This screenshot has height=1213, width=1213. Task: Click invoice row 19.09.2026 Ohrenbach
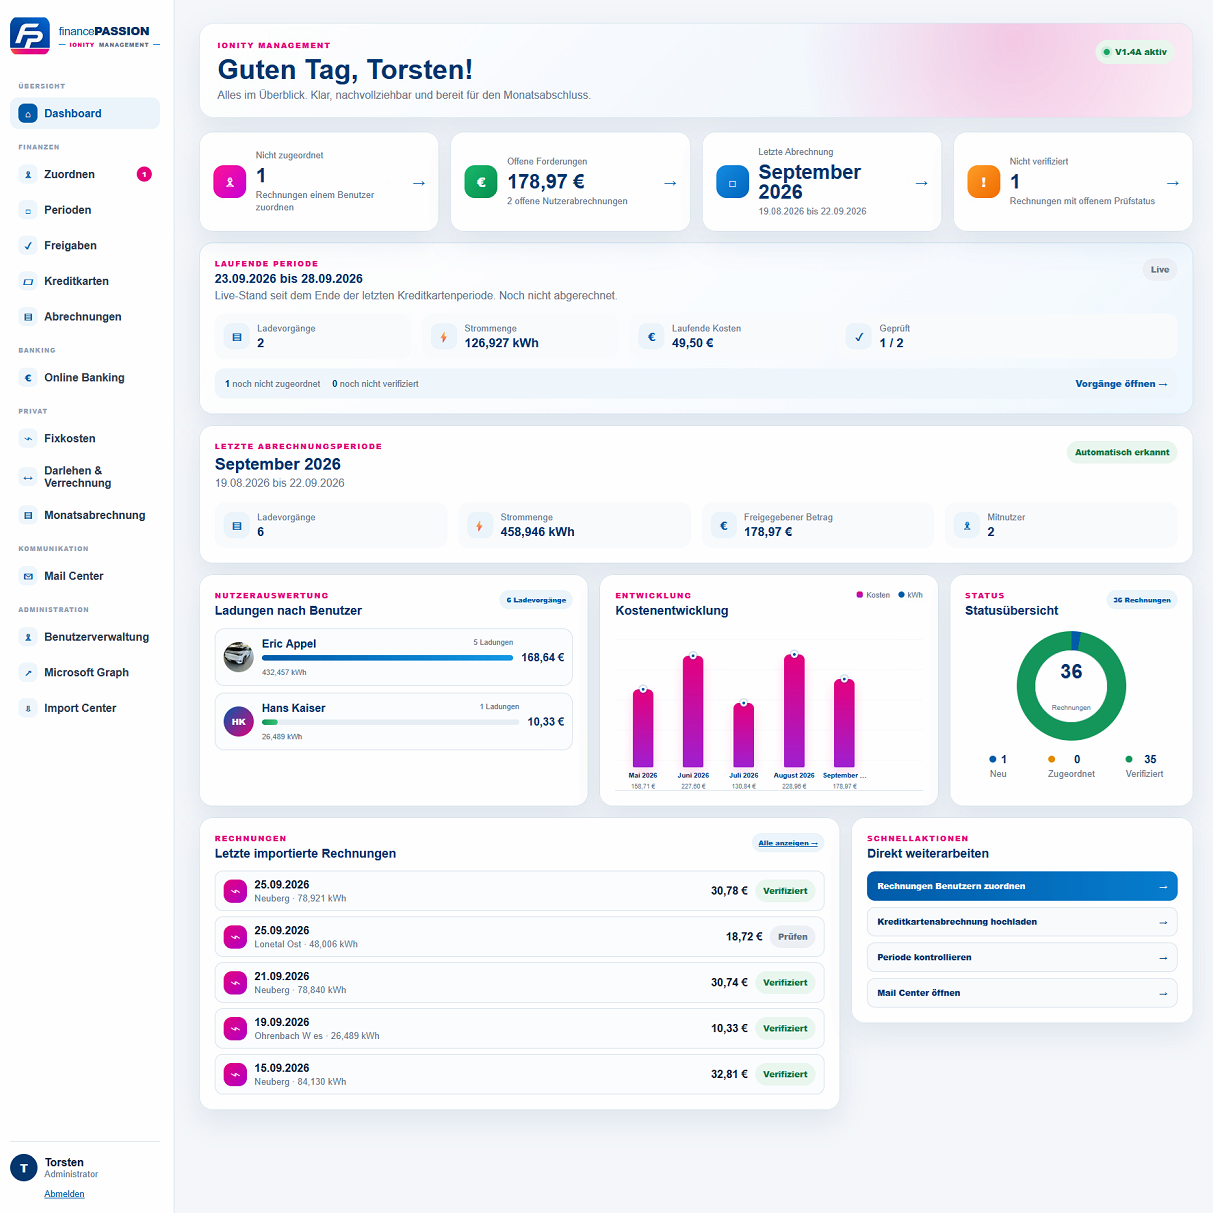(x=519, y=1029)
